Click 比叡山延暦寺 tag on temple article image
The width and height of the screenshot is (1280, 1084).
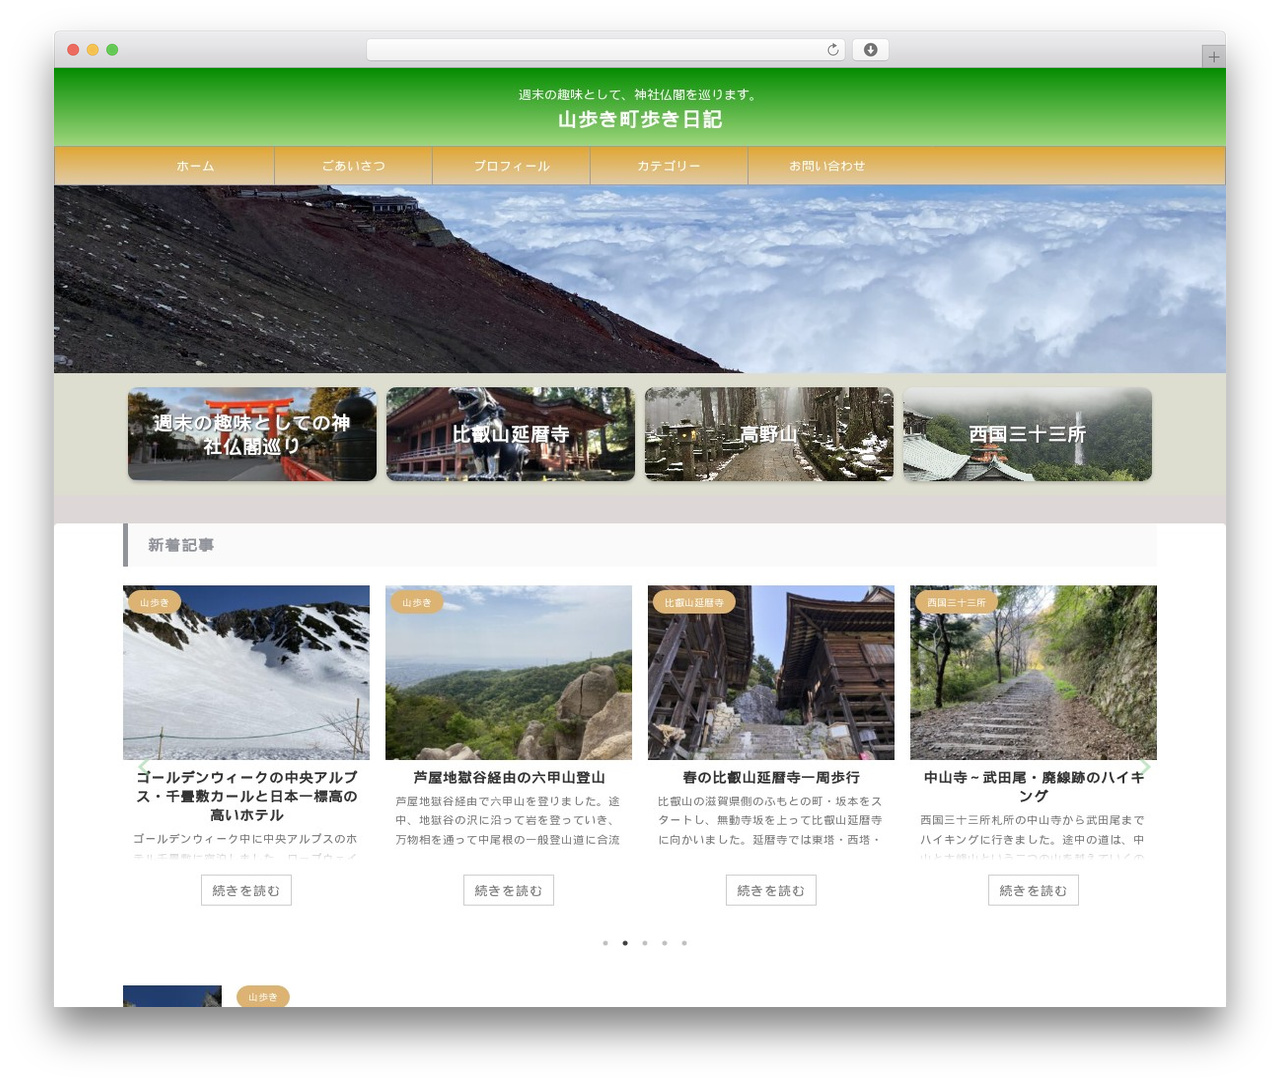(694, 602)
